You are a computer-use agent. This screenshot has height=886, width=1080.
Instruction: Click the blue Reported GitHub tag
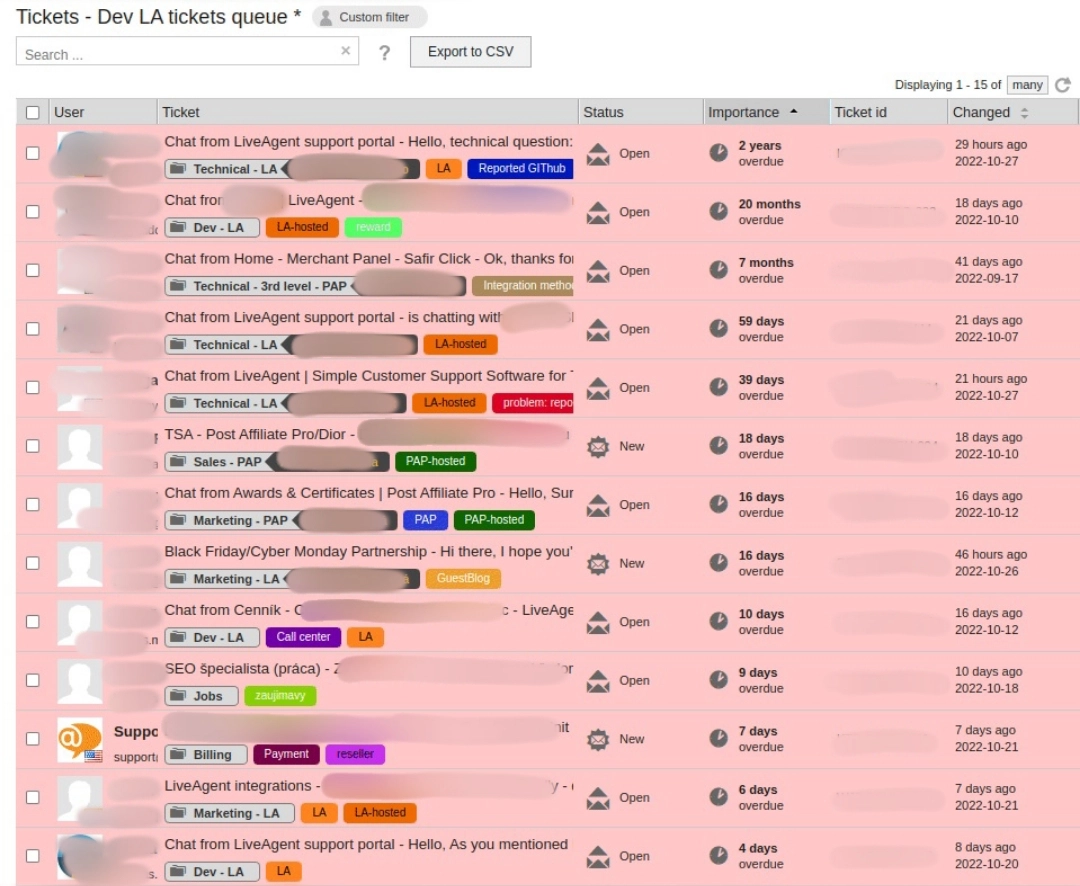521,169
